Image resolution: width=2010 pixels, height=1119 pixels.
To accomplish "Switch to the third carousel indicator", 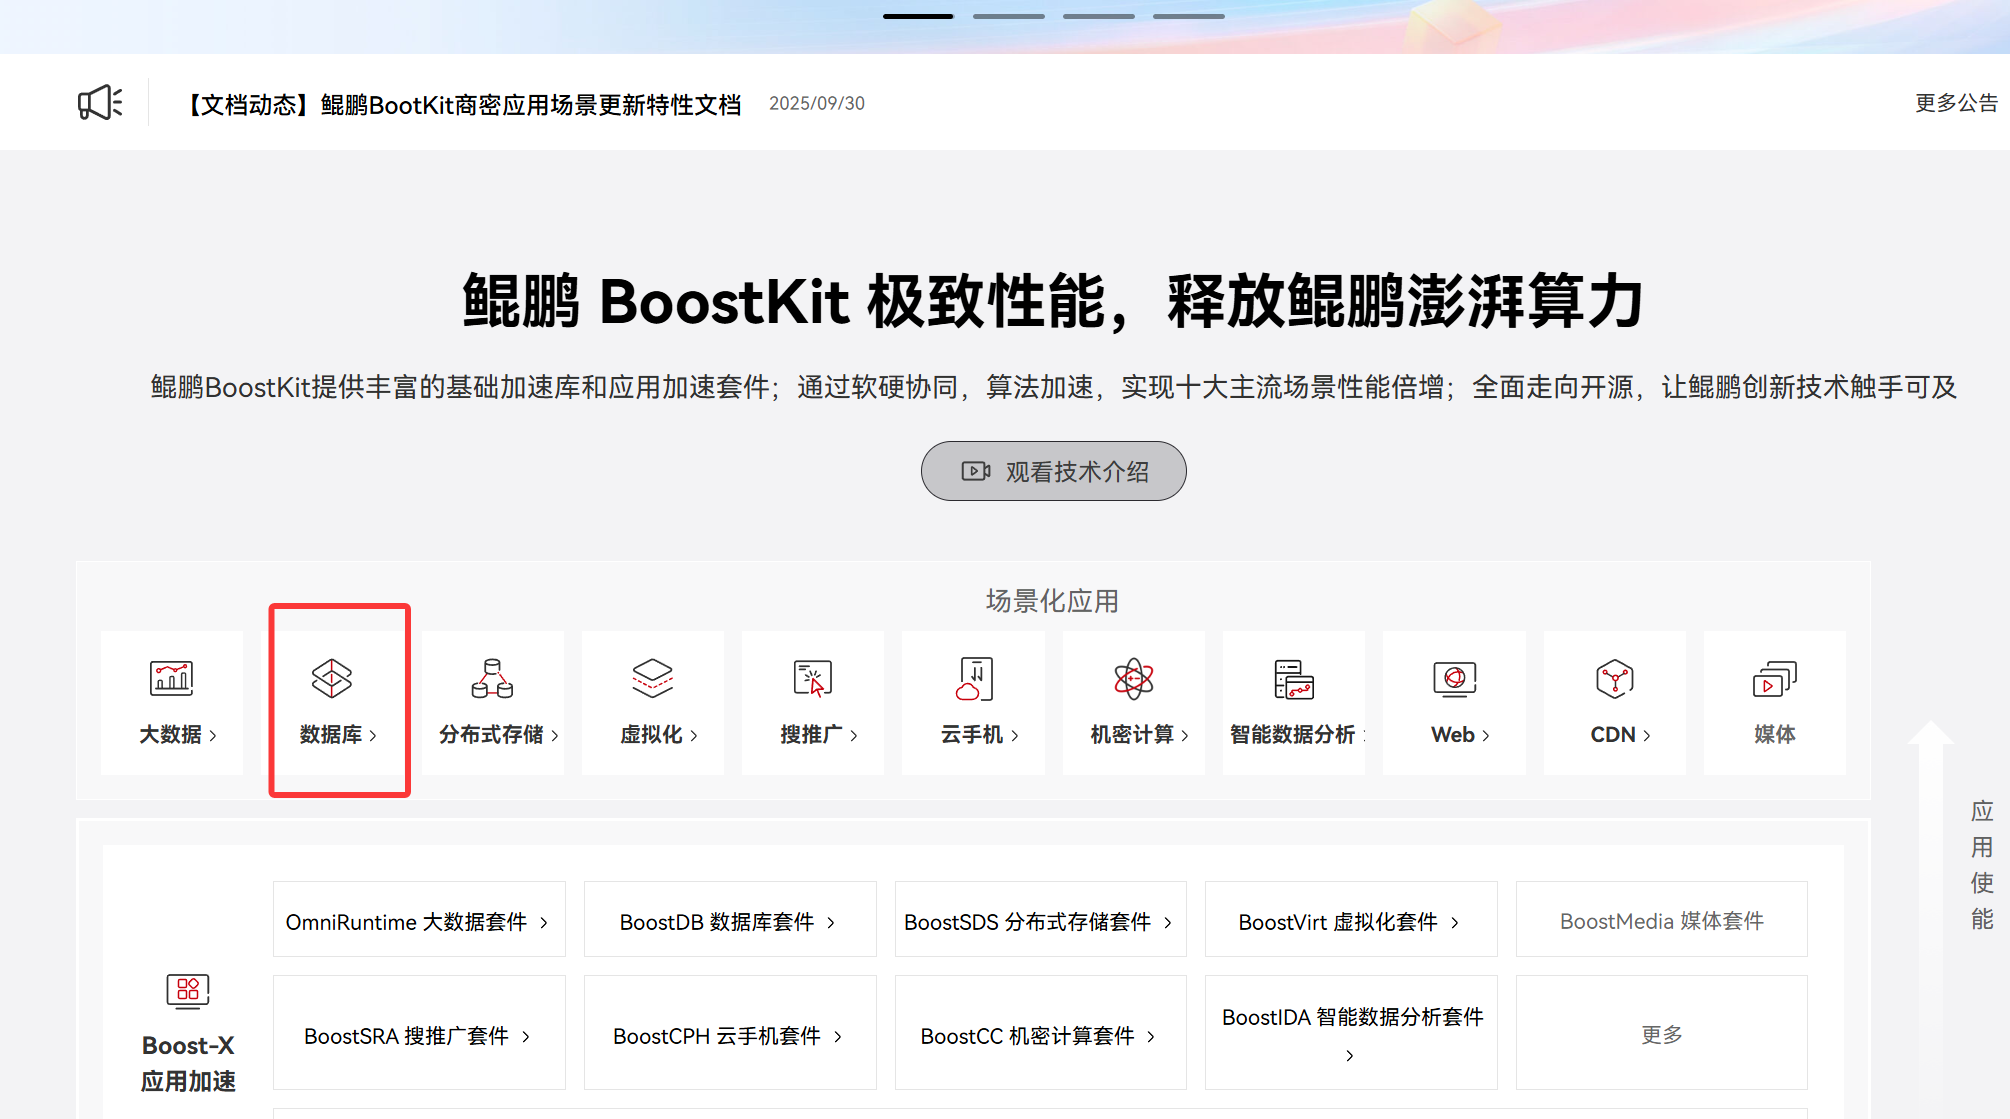I will click(1098, 16).
